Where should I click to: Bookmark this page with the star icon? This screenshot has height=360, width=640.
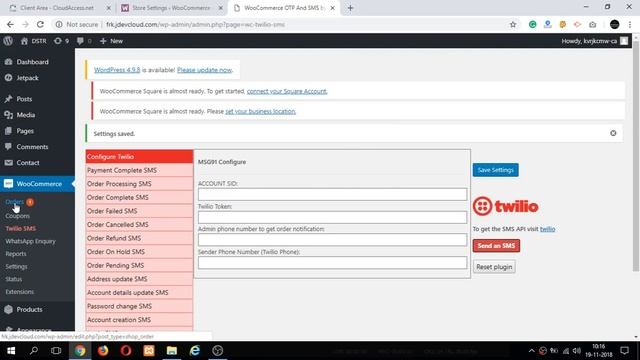513,24
